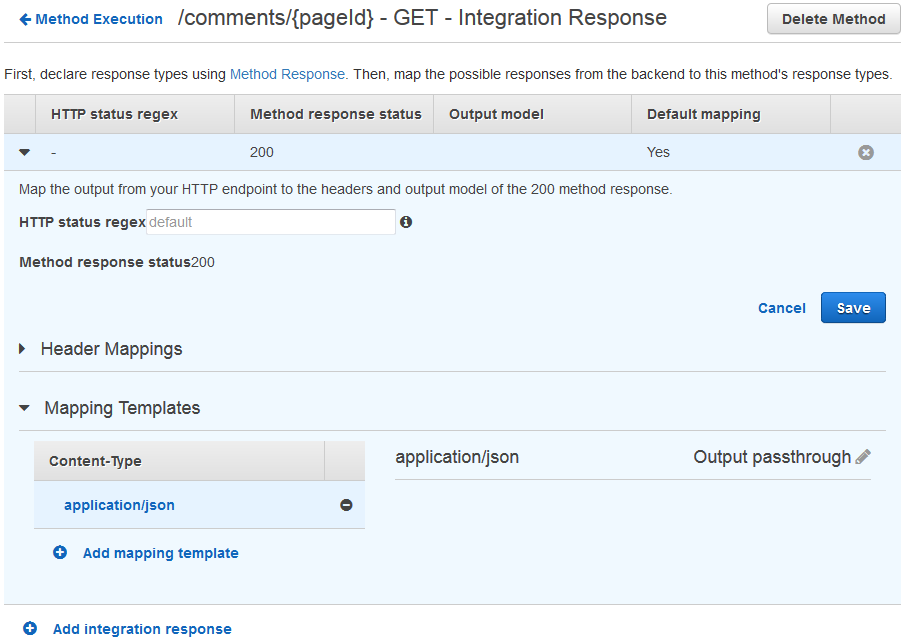Expand the Header Mappings section
Viewport: 912px width, 641px height.
tap(23, 349)
